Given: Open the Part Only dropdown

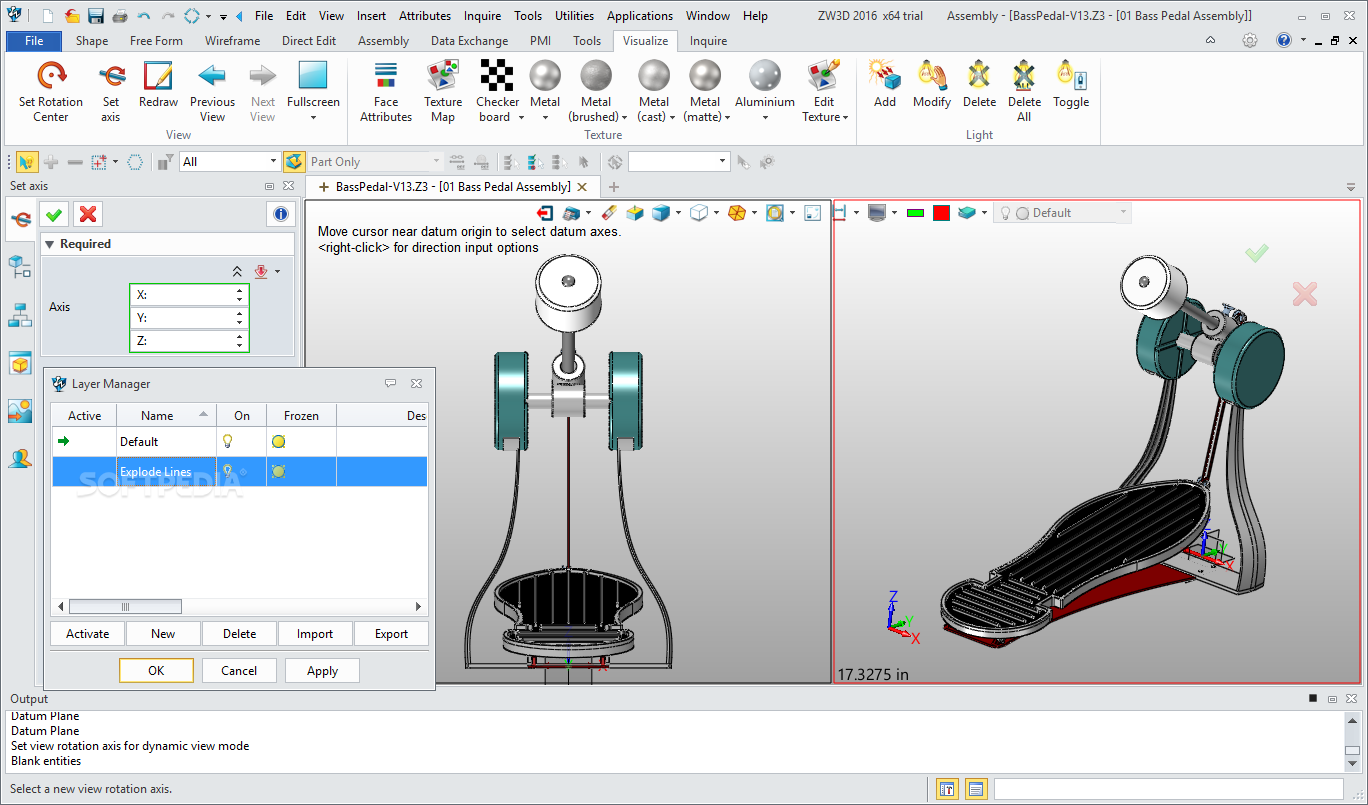Looking at the screenshot, I should click(x=436, y=162).
